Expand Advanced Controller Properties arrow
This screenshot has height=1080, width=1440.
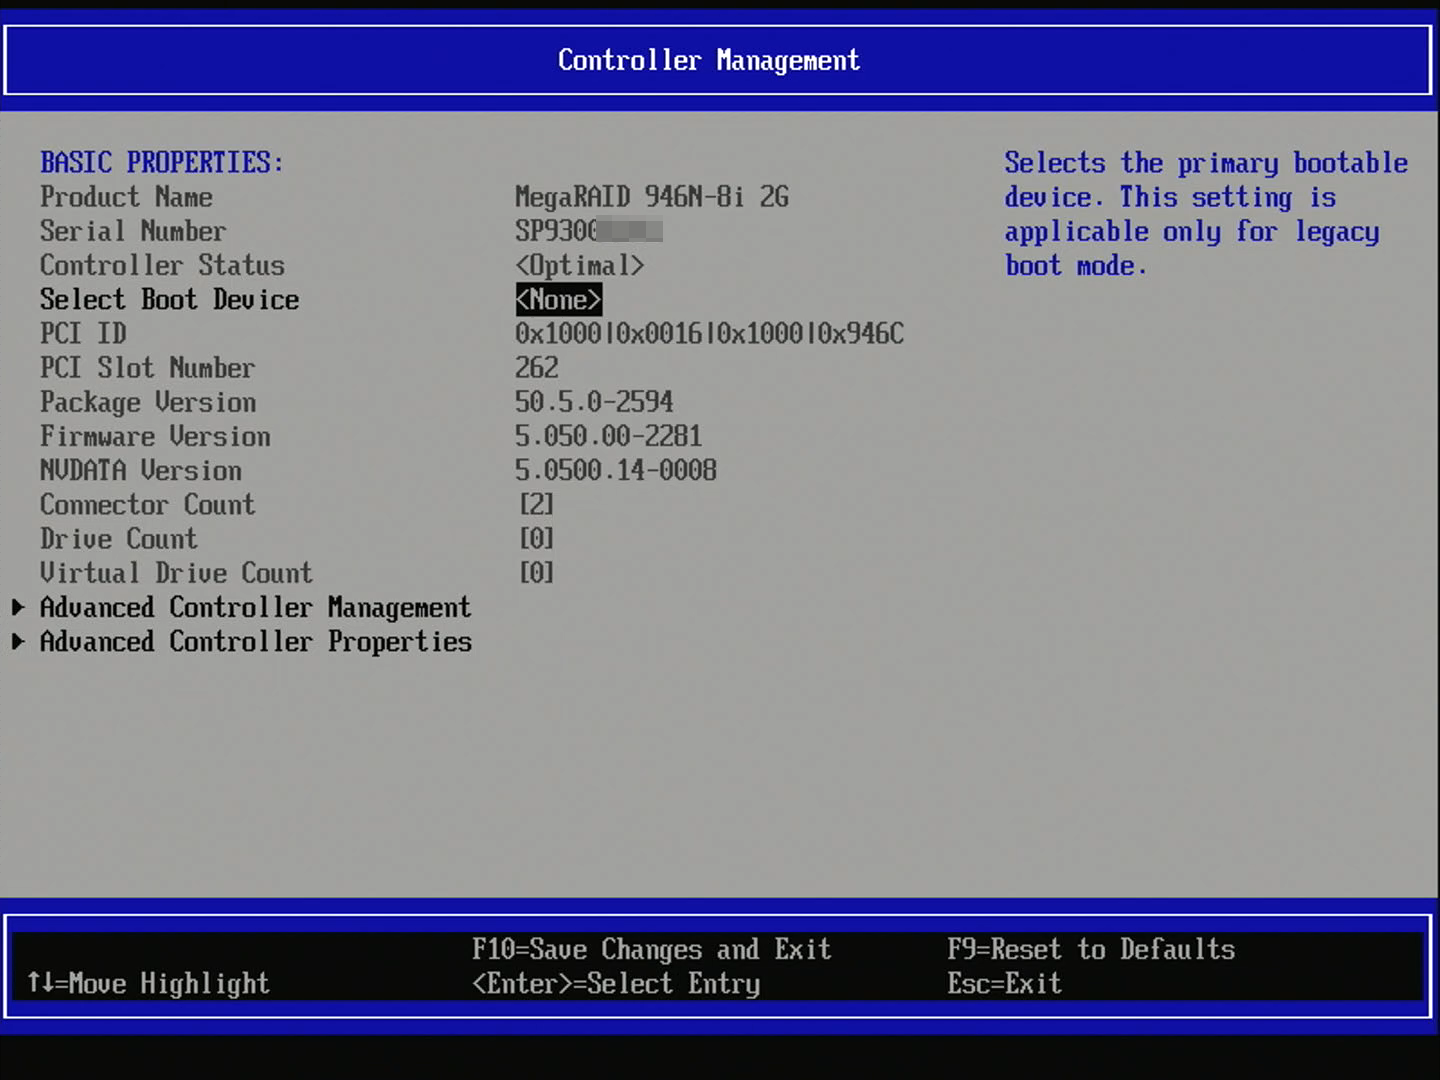18,641
